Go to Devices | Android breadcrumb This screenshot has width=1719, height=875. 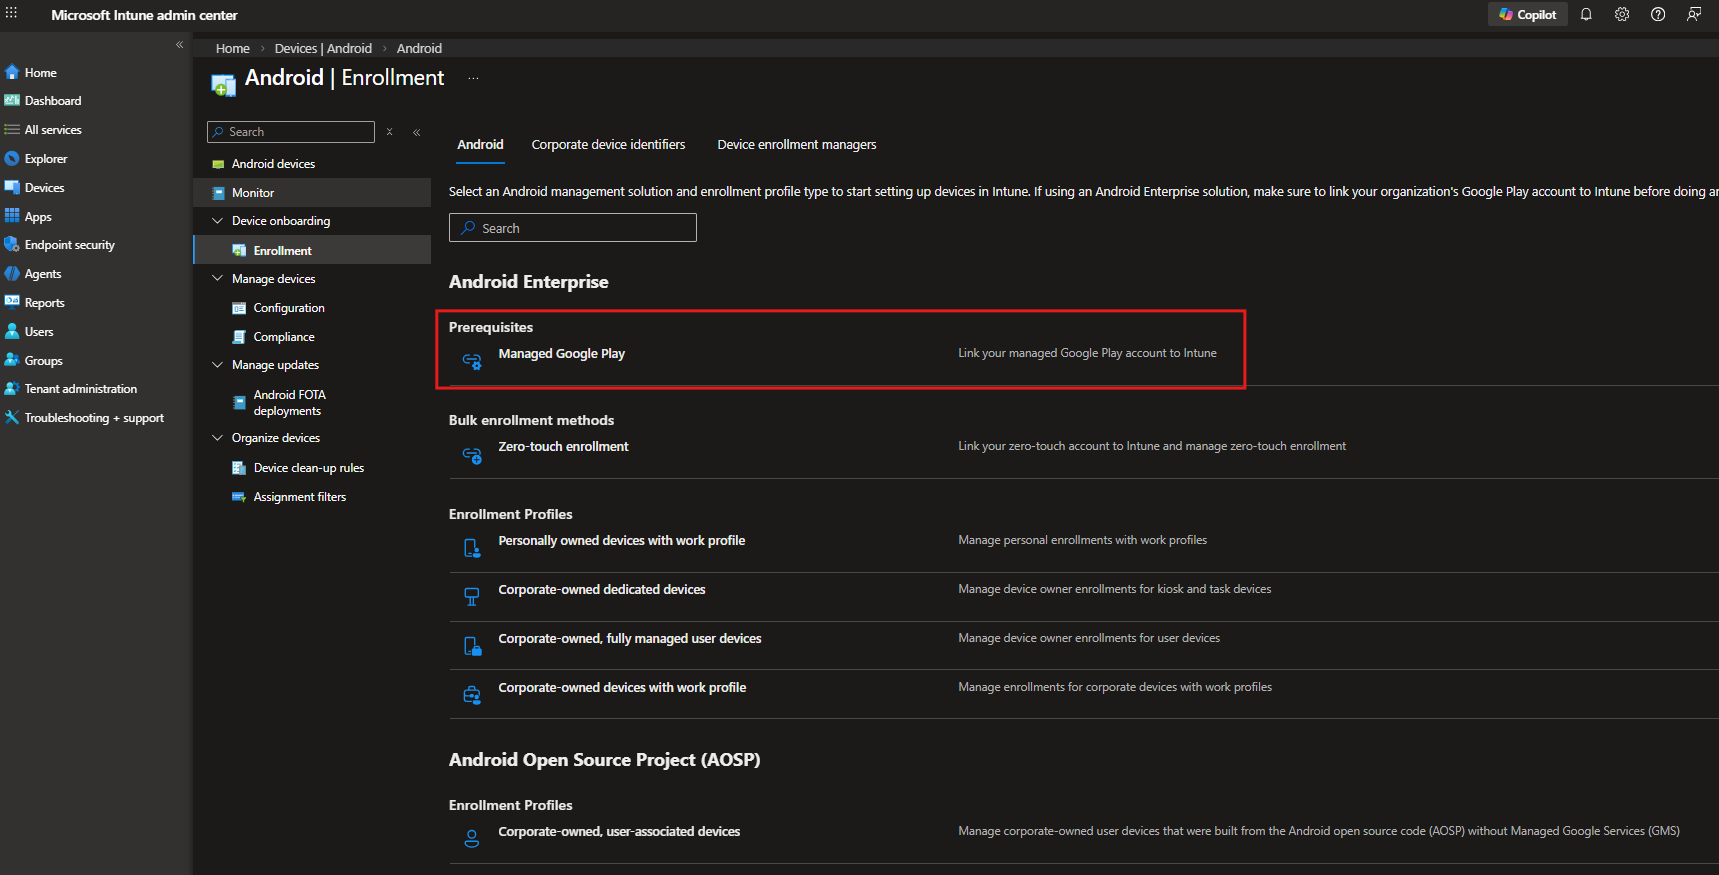coord(323,48)
